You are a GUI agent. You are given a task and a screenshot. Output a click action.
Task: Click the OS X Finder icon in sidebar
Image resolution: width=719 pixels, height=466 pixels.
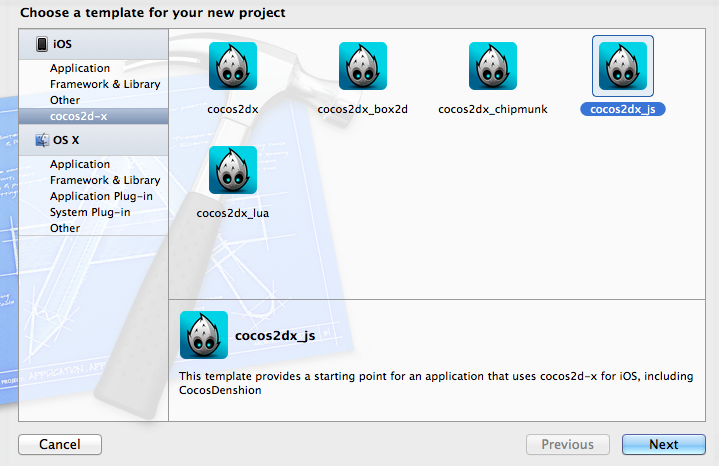(x=42, y=140)
